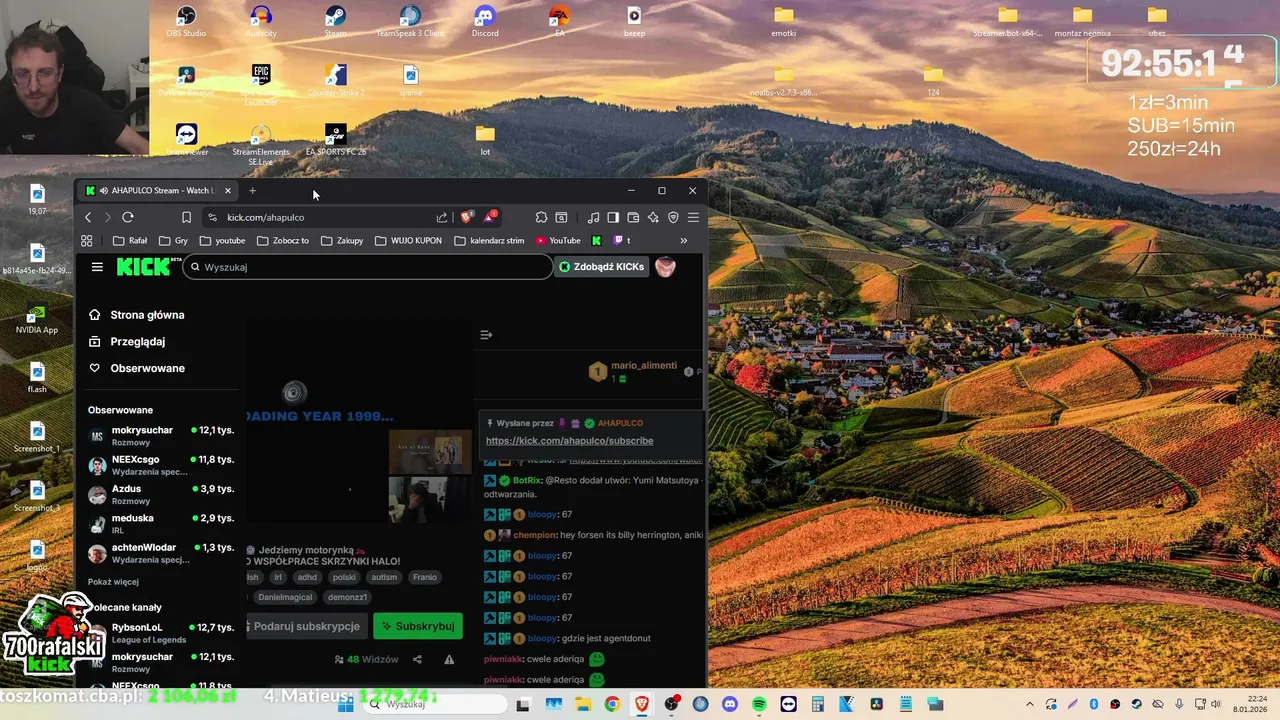Click the 'Zdobądź KICKs' button

pos(601,267)
